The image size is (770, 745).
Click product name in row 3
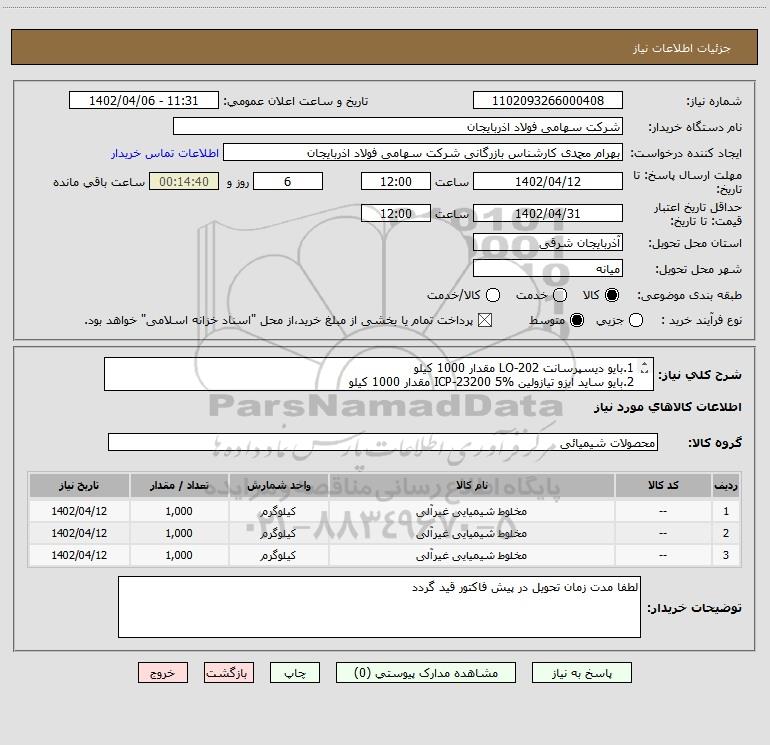[471, 555]
